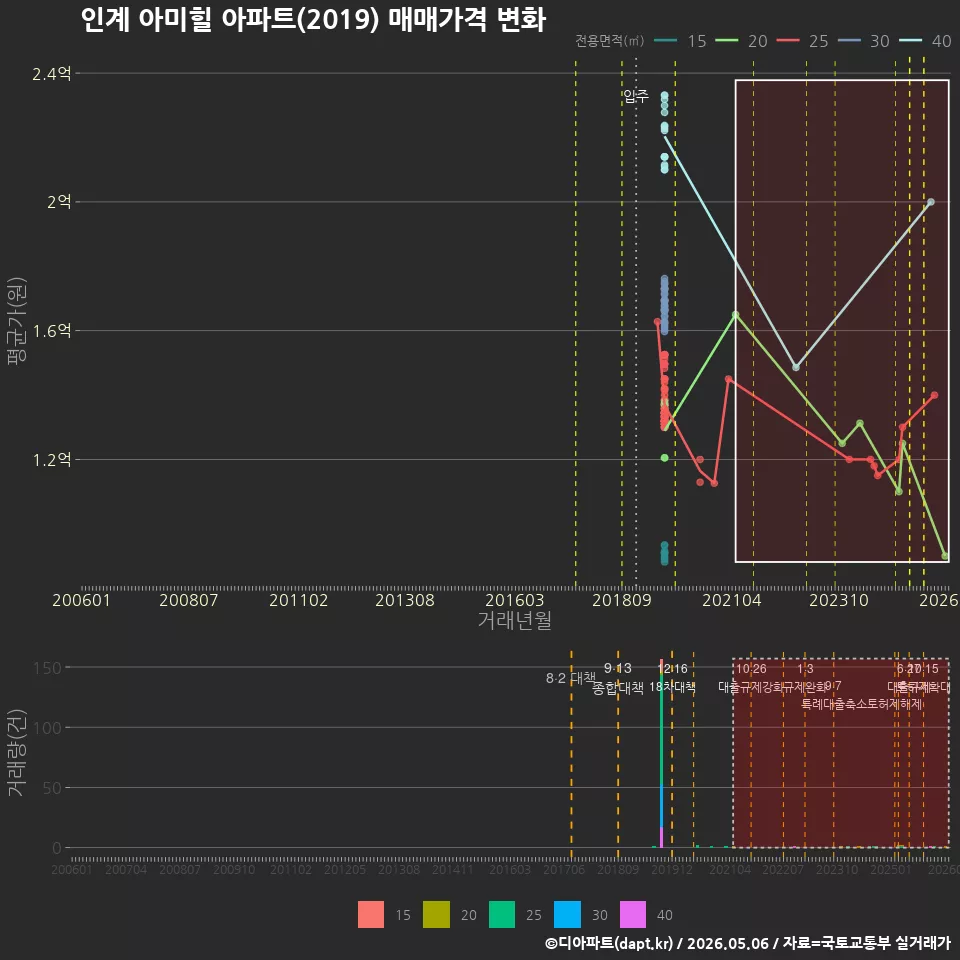Click the pink 15 swatch in bottom legend
This screenshot has height=960, width=960.
(371, 915)
